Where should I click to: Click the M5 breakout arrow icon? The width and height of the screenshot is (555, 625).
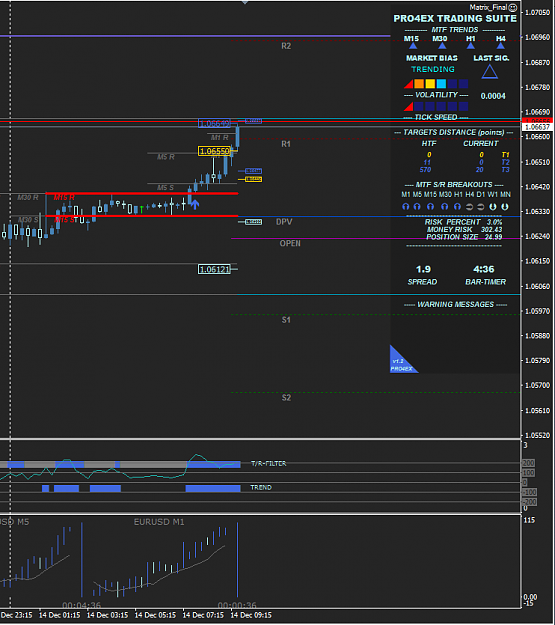click(x=417, y=206)
